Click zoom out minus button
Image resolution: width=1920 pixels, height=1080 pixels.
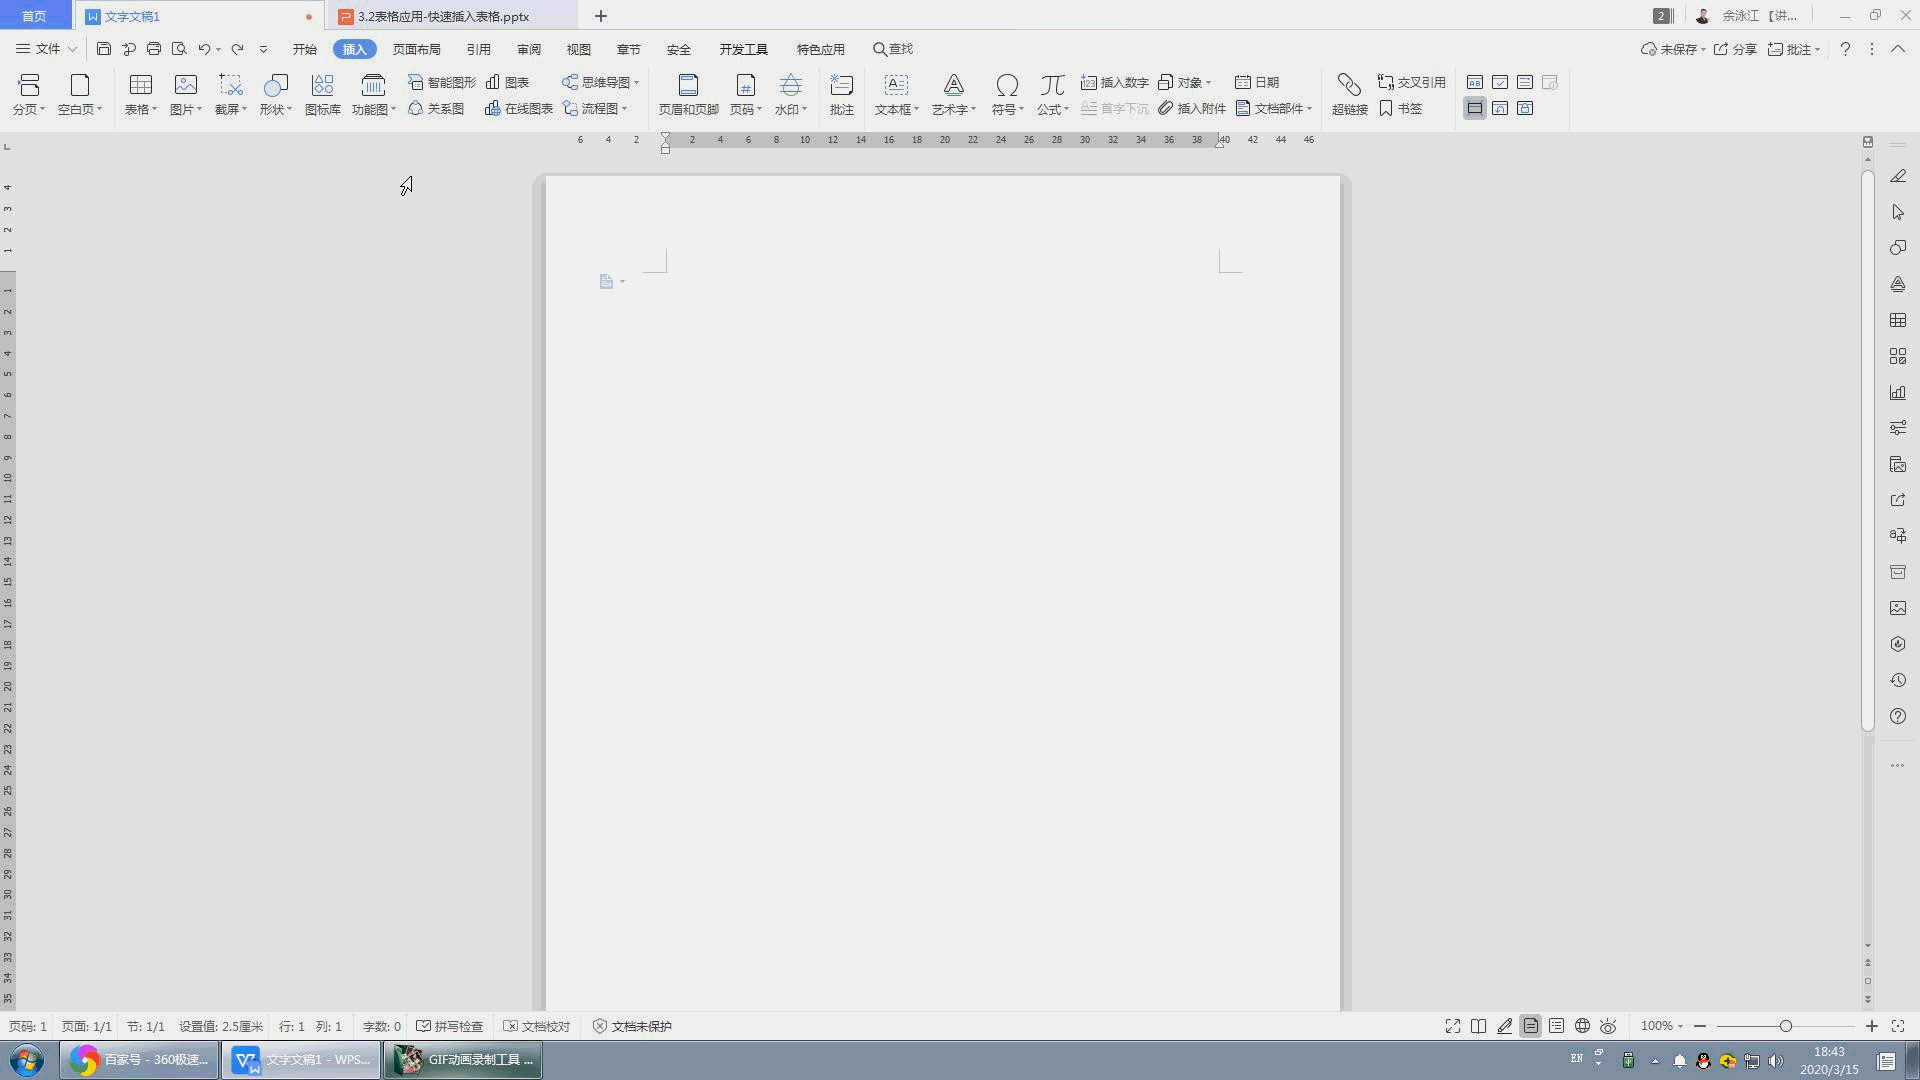[1700, 1026]
